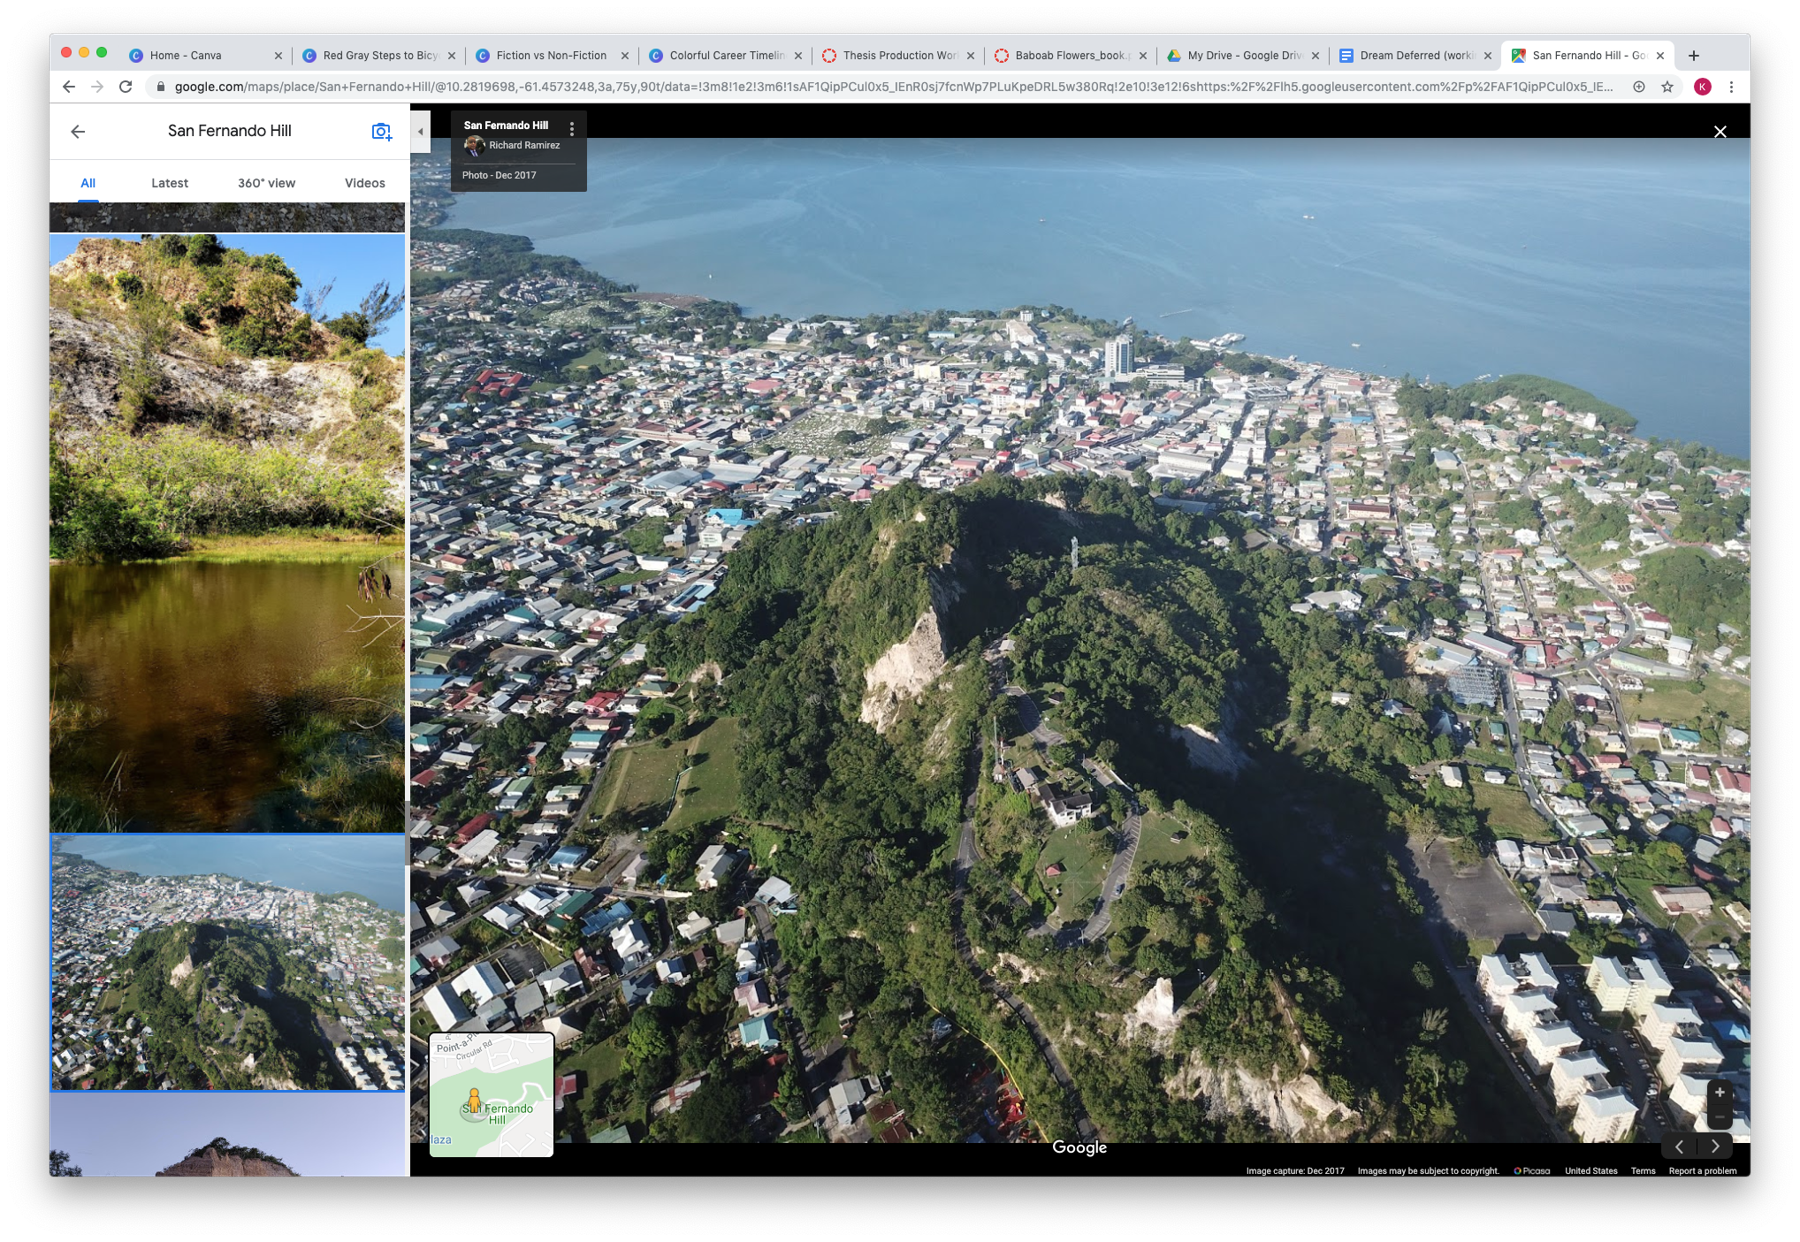Click the add photo camera icon
Image resolution: width=1800 pixels, height=1242 pixels.
click(x=381, y=131)
